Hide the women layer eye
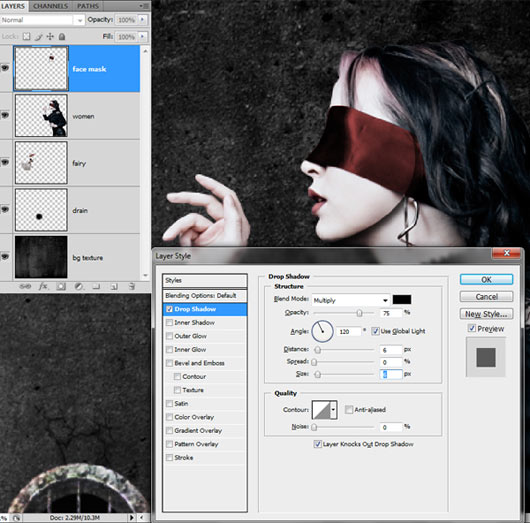Image resolution: width=530 pixels, height=523 pixels. [5, 115]
